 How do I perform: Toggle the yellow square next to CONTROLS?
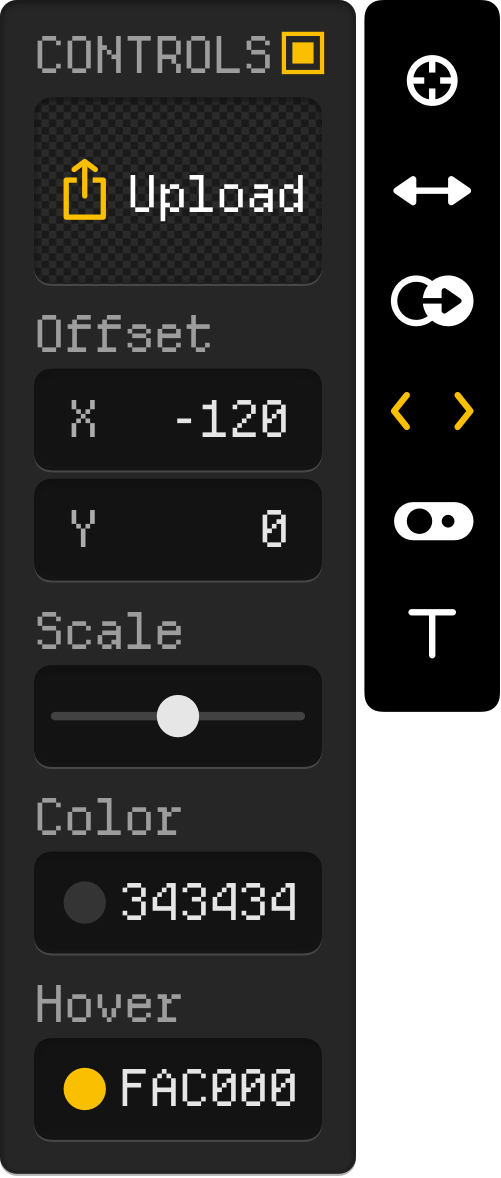[x=303, y=53]
